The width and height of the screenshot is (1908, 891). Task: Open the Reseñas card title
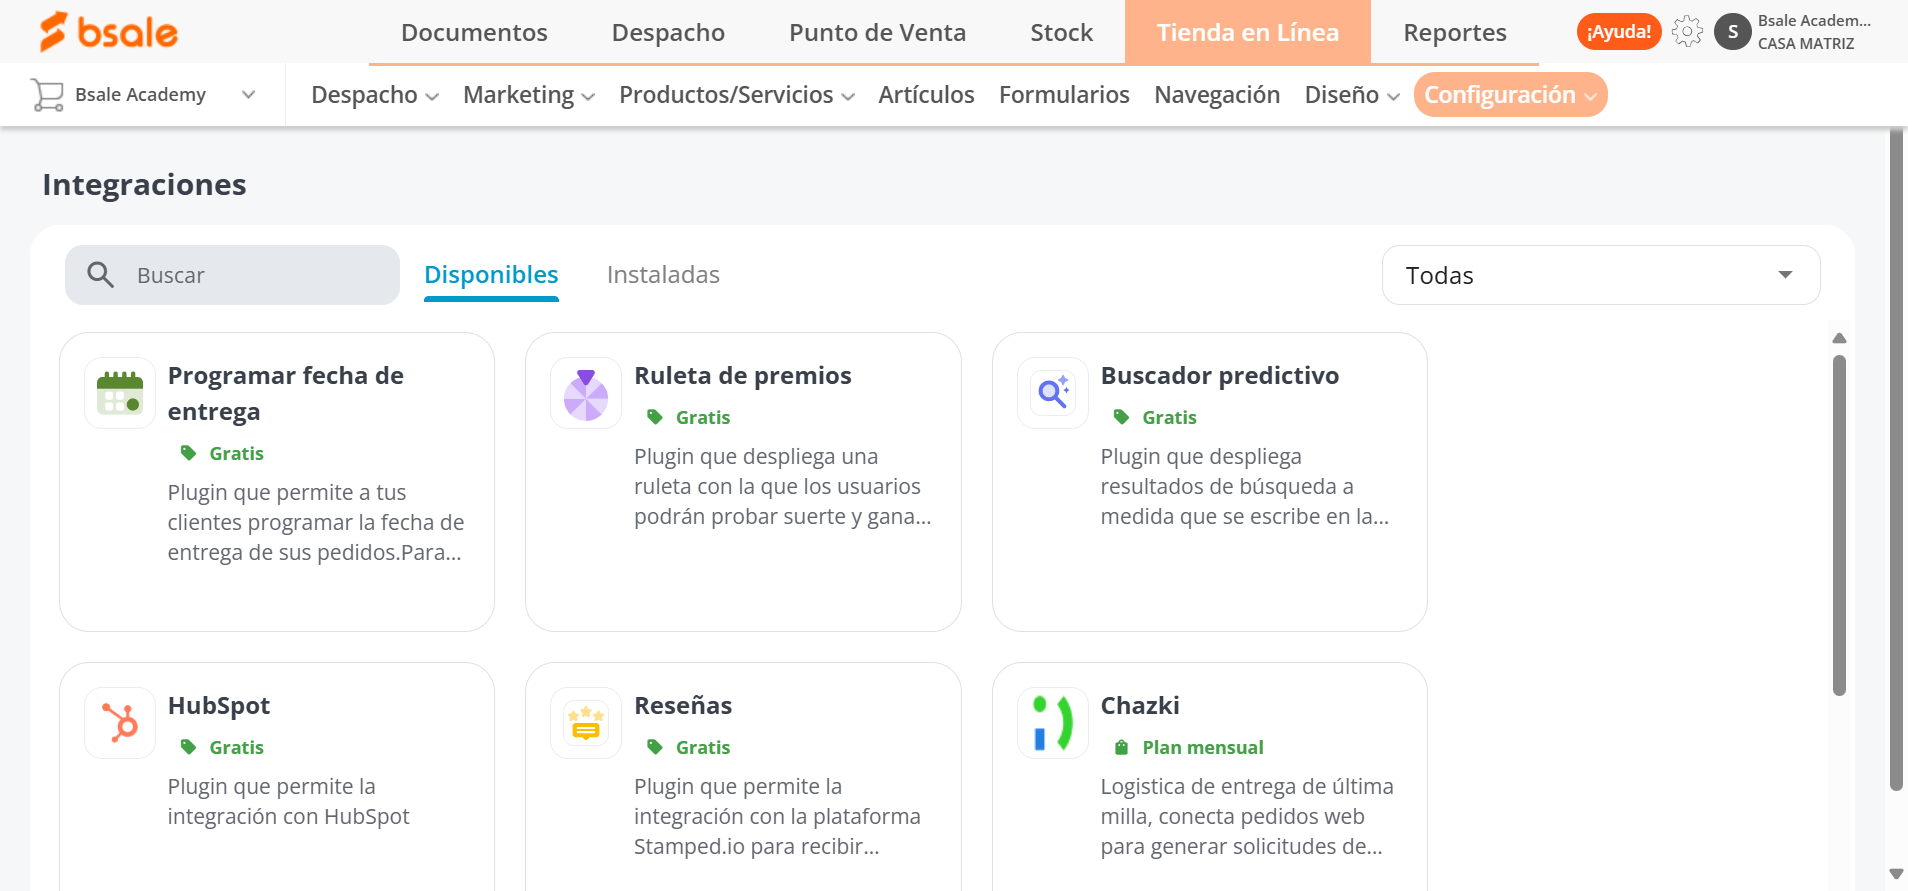click(x=683, y=705)
